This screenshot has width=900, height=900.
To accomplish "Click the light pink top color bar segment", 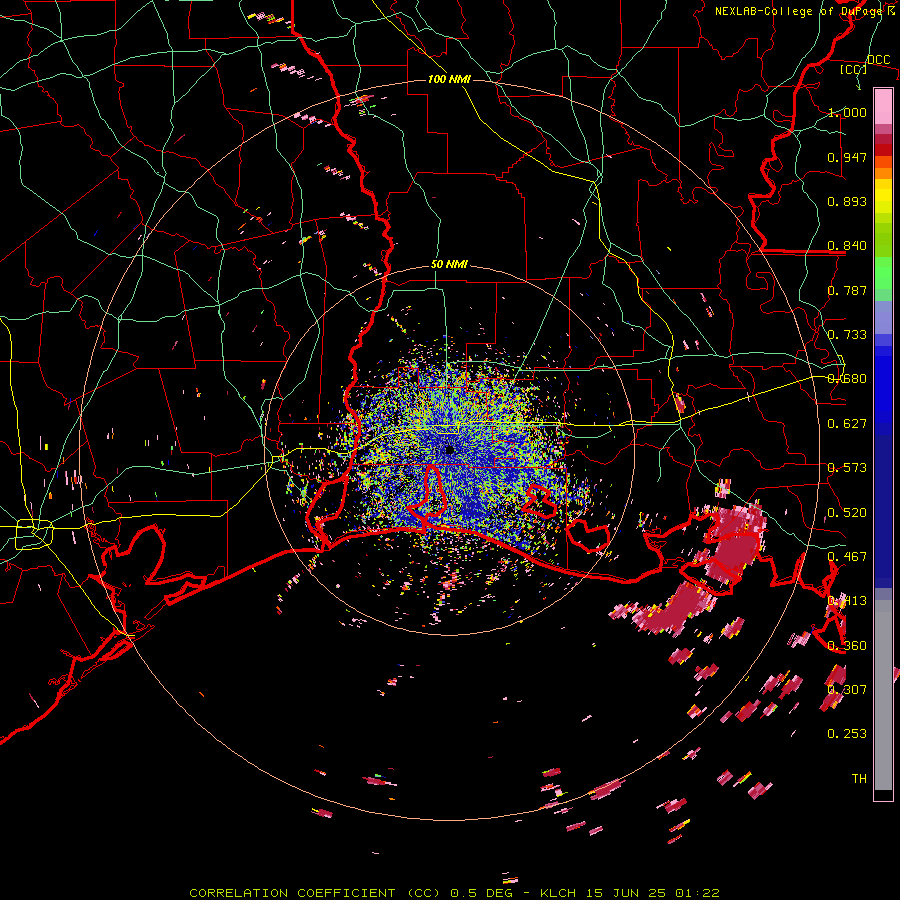I will pos(883,107).
